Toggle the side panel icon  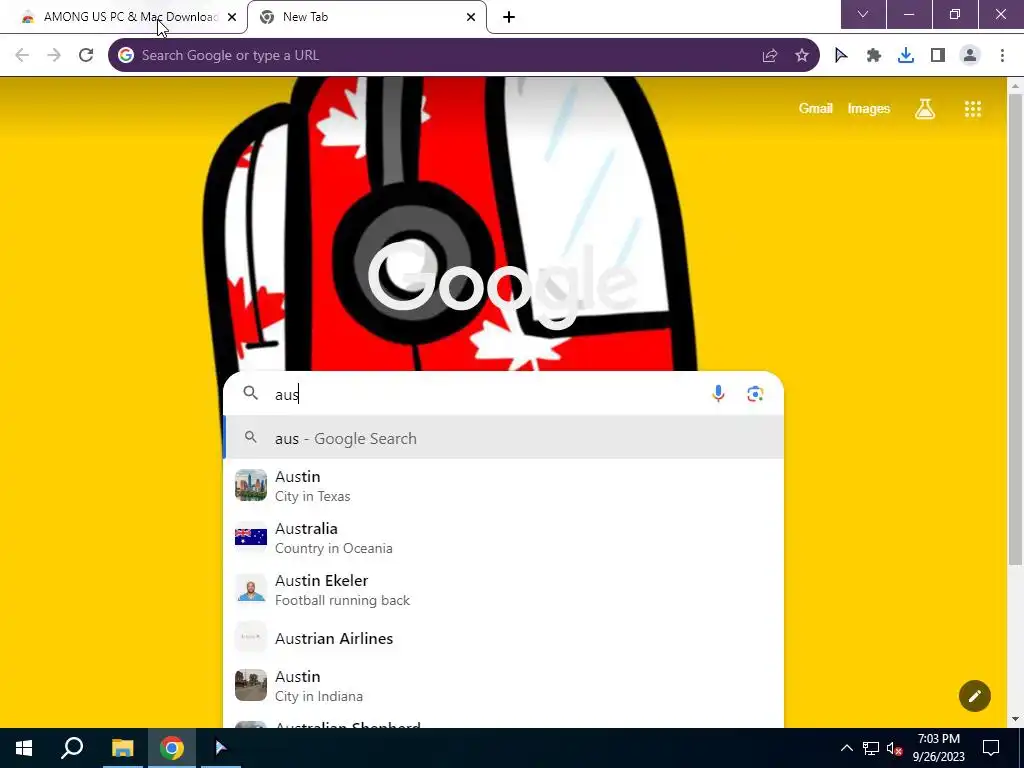938,56
